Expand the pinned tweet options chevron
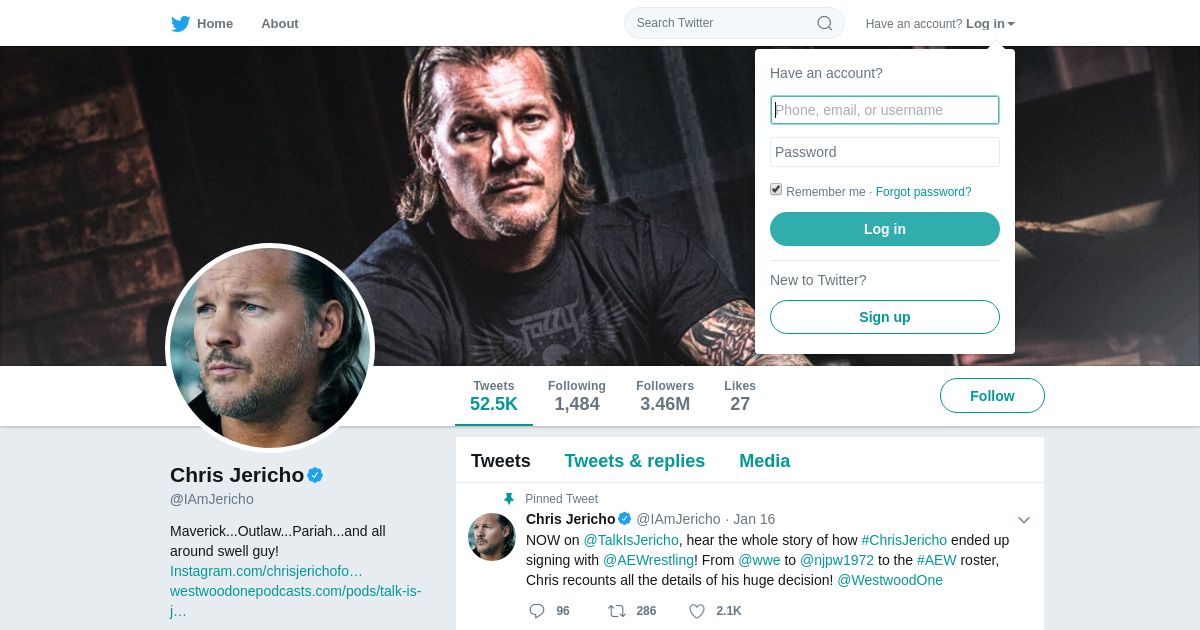This screenshot has height=630, width=1200. 1023,520
